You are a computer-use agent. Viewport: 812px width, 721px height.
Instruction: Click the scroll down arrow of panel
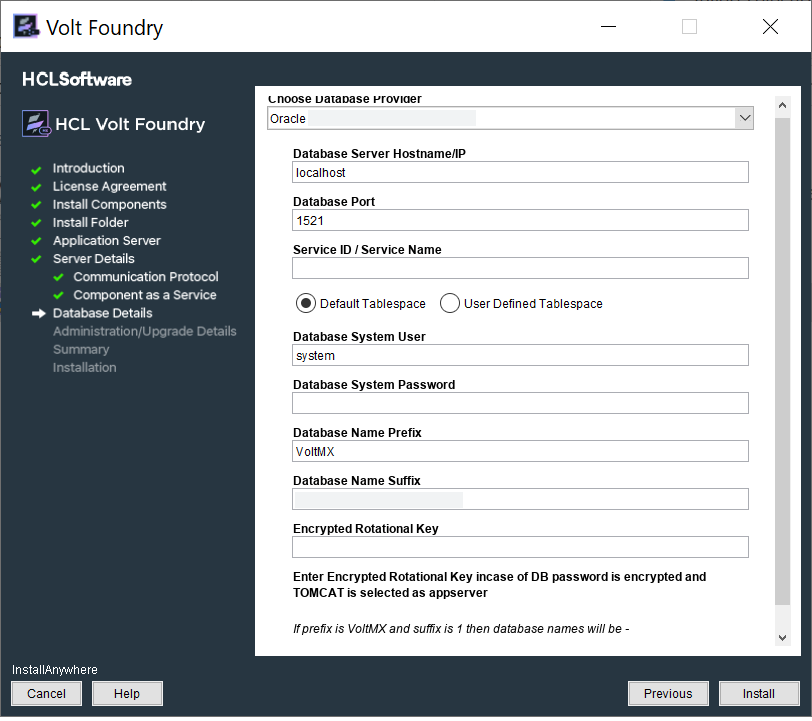(x=782, y=637)
